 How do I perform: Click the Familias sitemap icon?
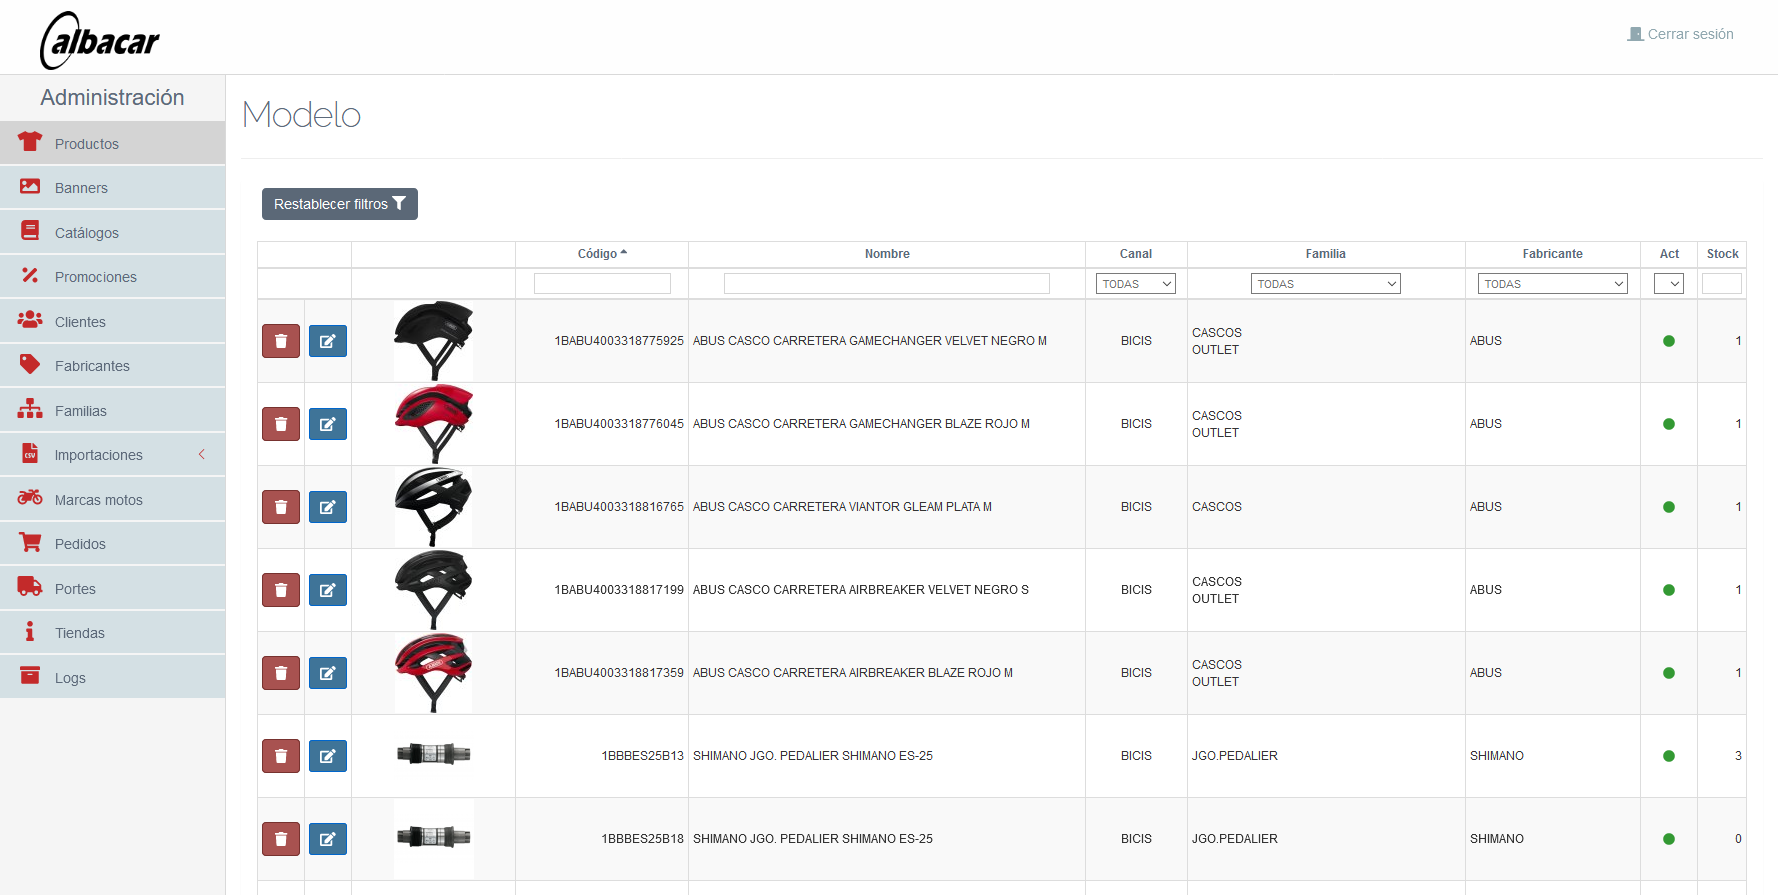pos(30,409)
